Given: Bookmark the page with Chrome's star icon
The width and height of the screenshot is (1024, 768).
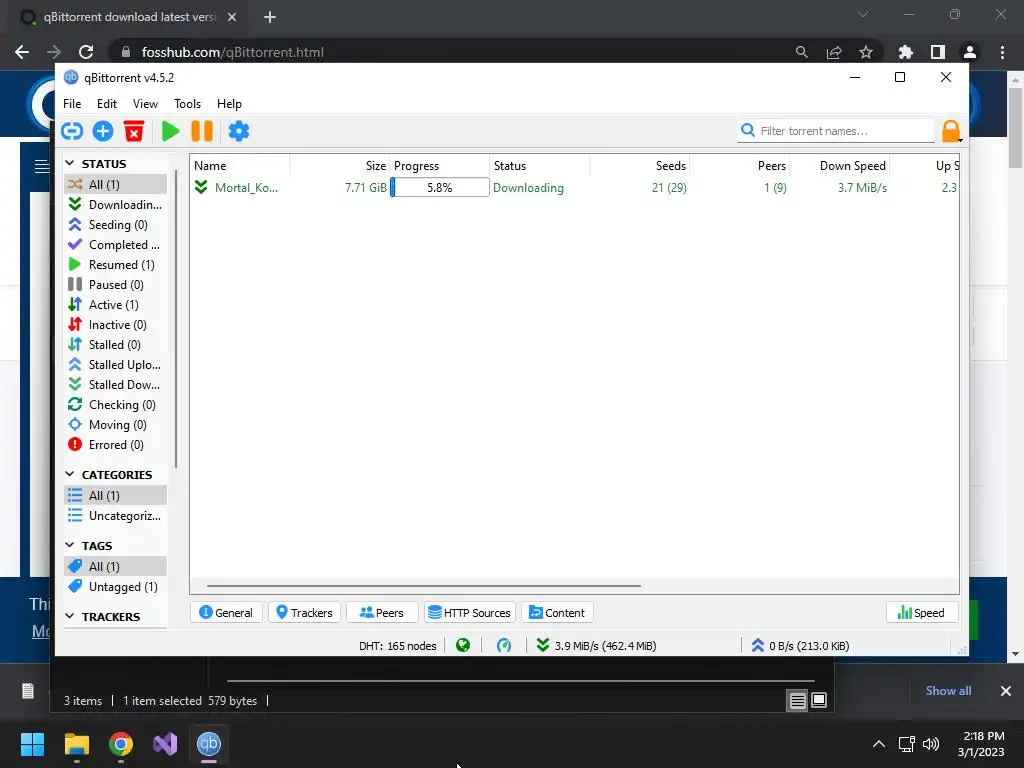Looking at the screenshot, I should pyautogui.click(x=866, y=52).
